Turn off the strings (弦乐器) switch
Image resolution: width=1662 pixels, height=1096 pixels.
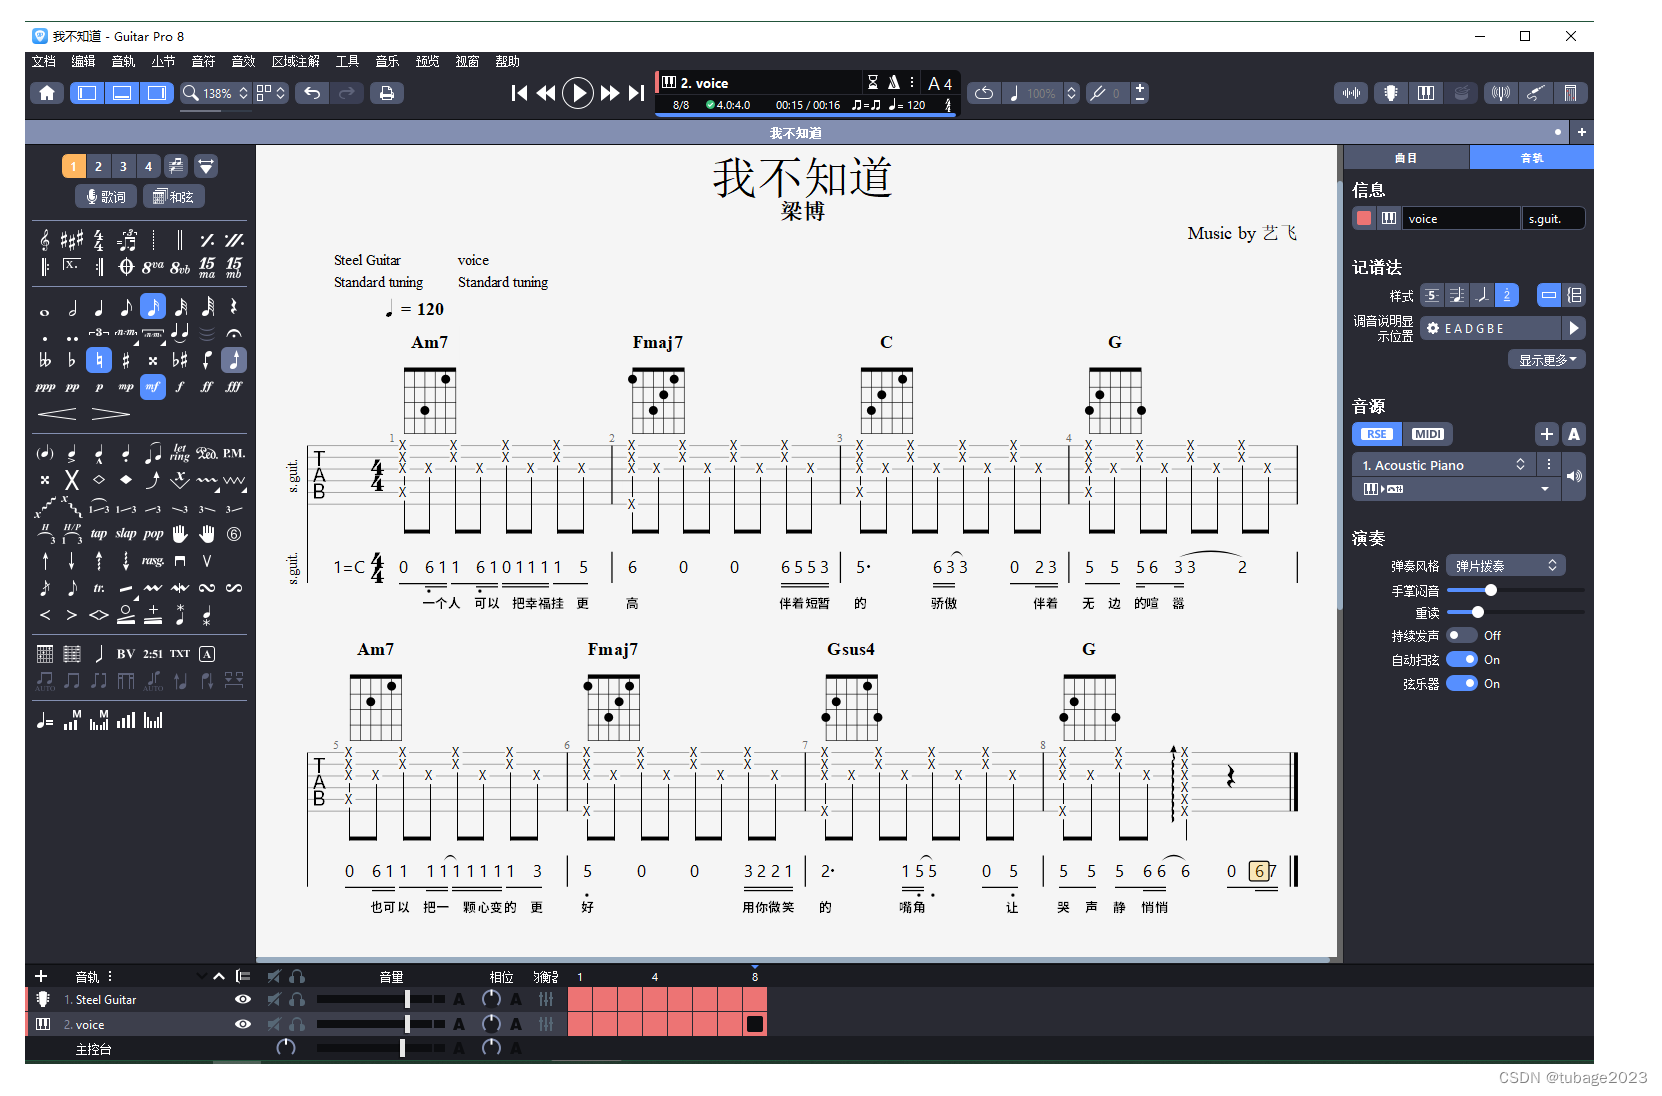click(1462, 684)
